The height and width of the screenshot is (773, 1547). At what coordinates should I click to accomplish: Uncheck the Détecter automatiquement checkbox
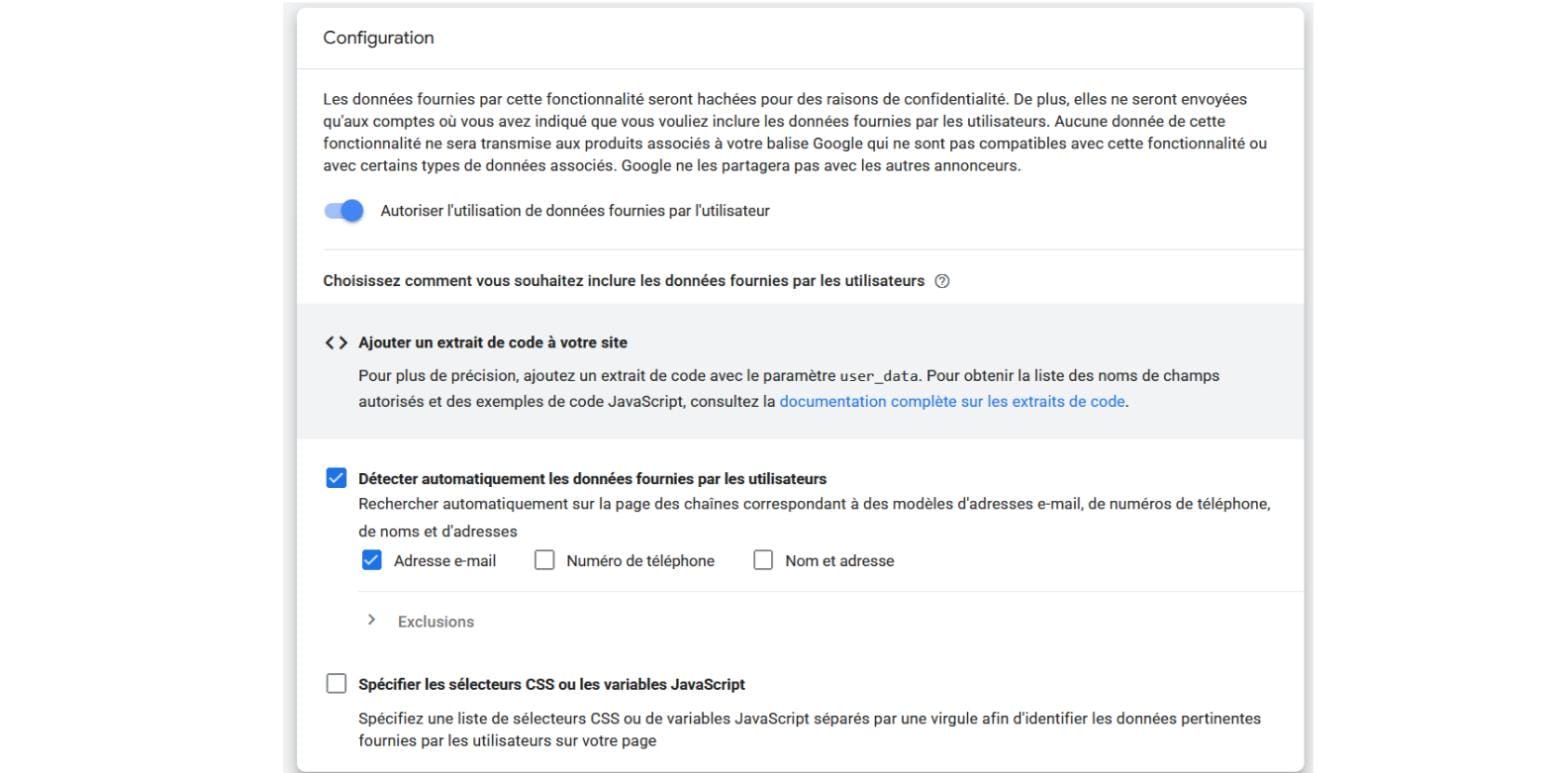click(x=336, y=479)
